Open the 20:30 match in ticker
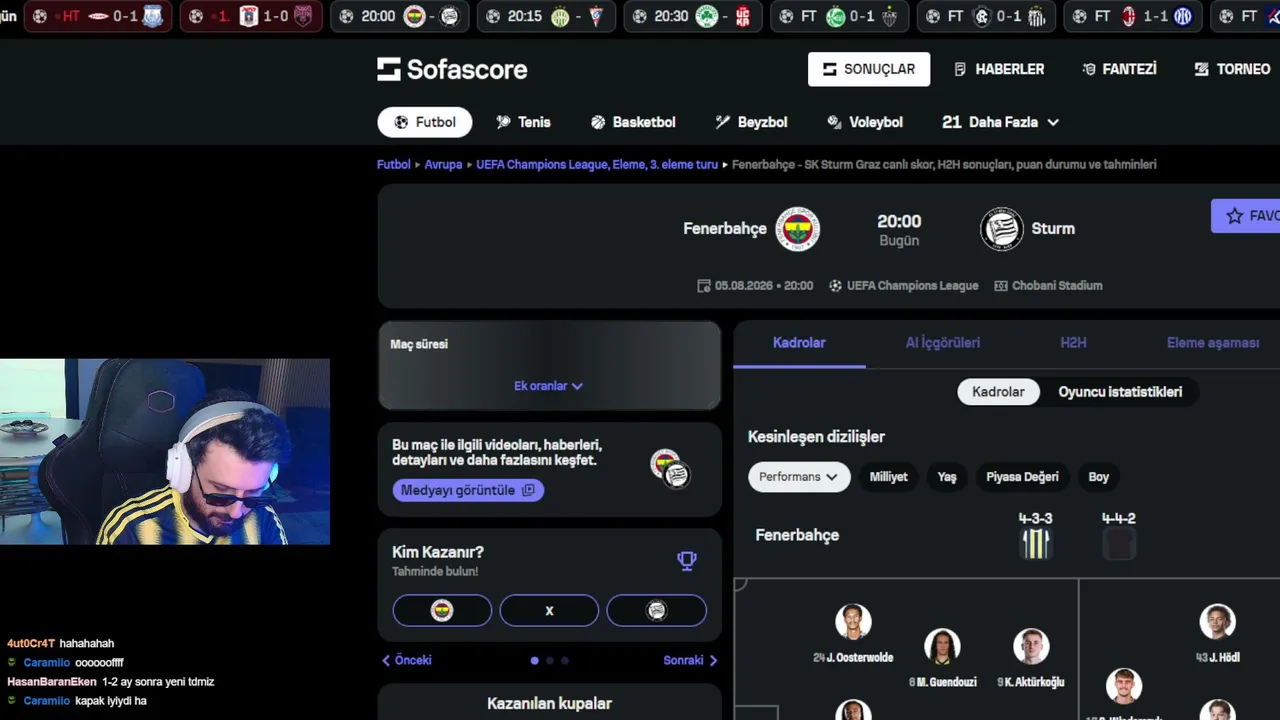Viewport: 1280px width, 720px height. (691, 16)
